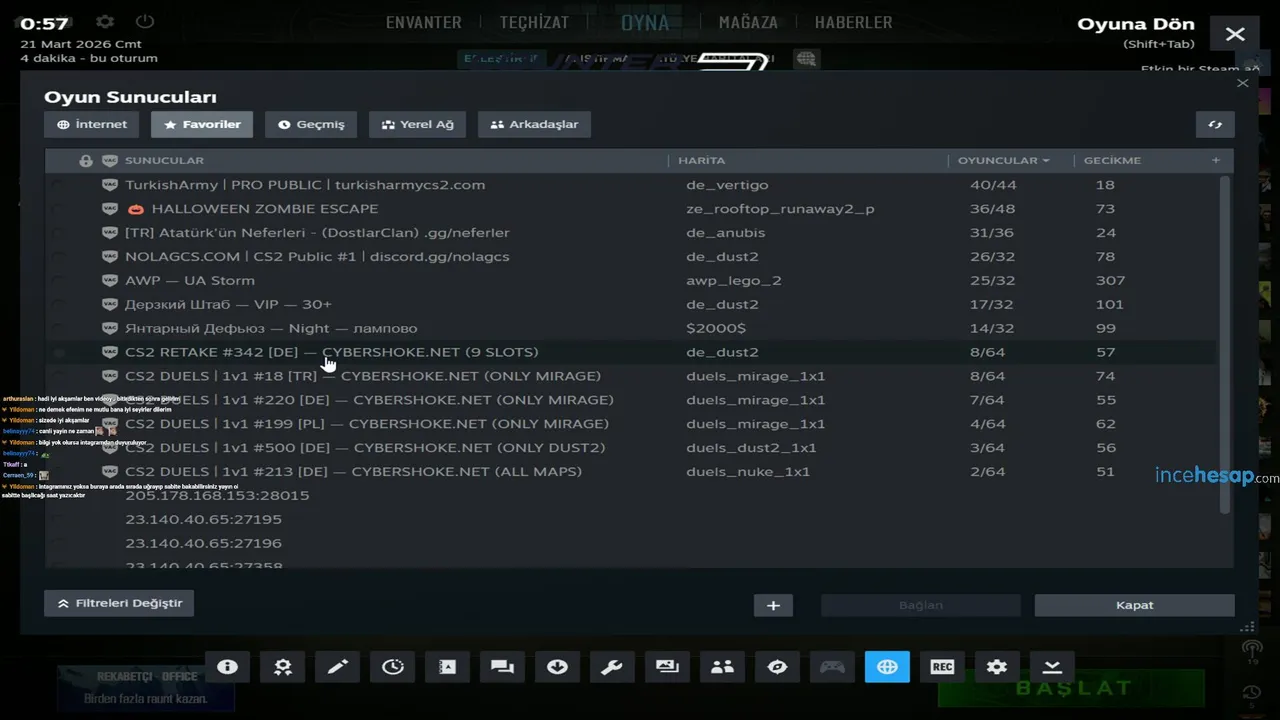Image resolution: width=1280 pixels, height=720 pixels.
Task: Open the REC game recording icon
Action: 942,667
